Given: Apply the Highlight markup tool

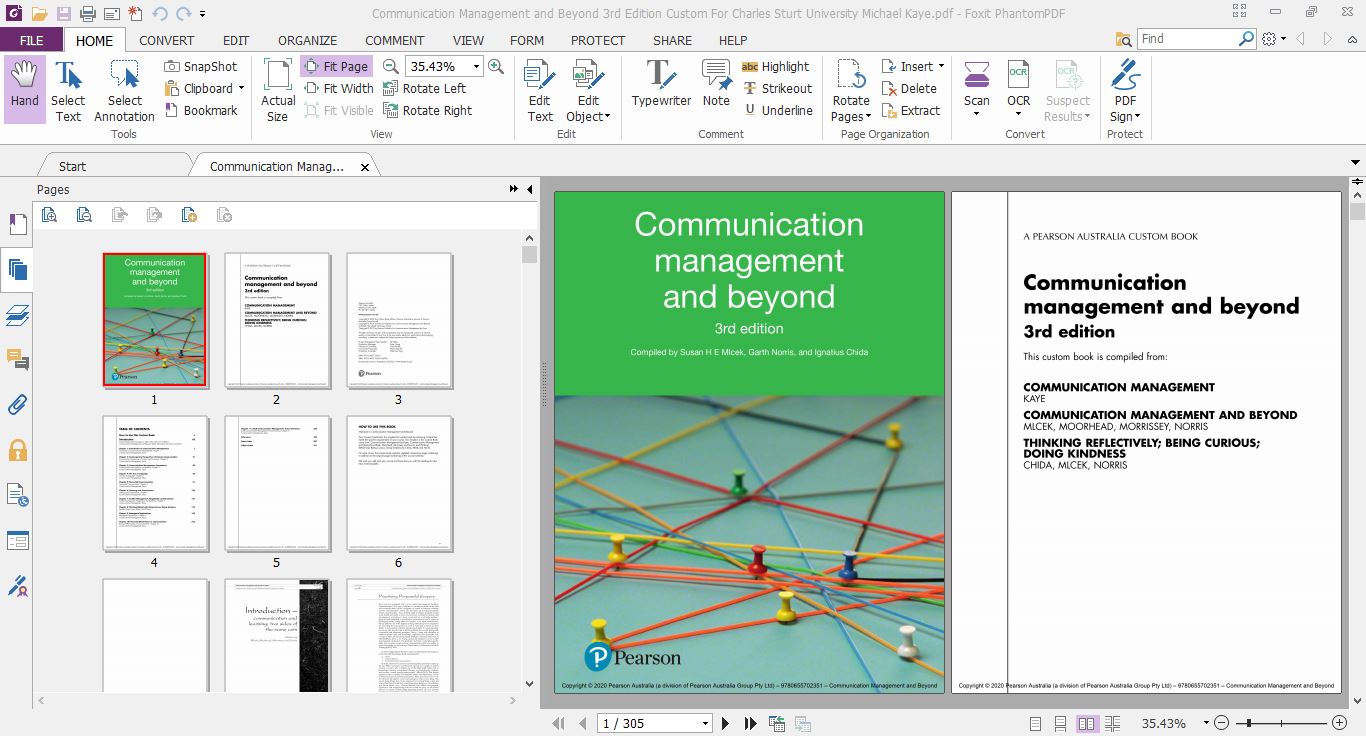Looking at the screenshot, I should (x=776, y=66).
